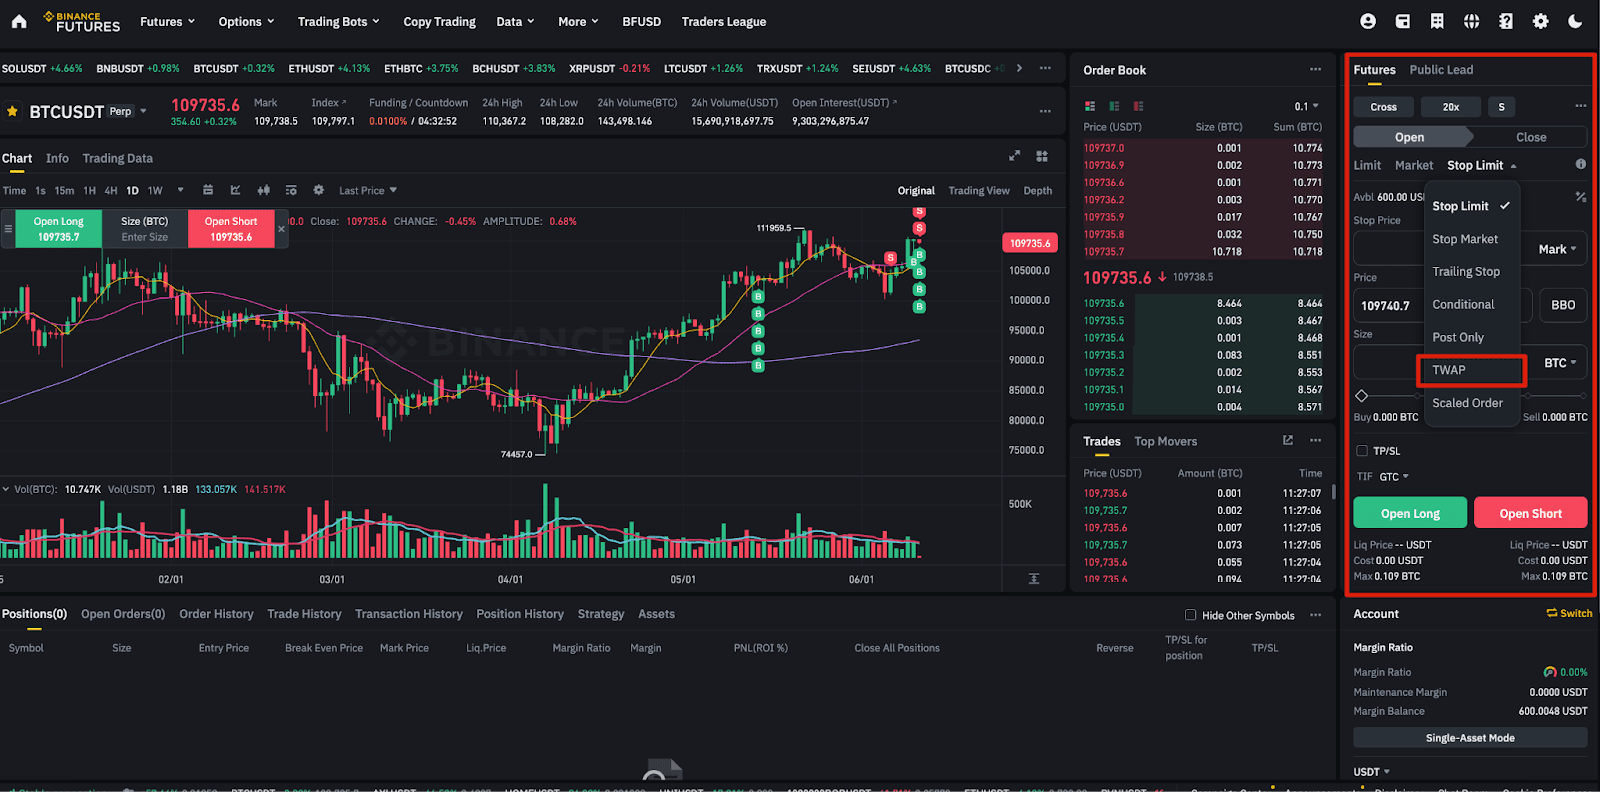Expand the Data menu
This screenshot has width=1600, height=792.
pos(516,21)
